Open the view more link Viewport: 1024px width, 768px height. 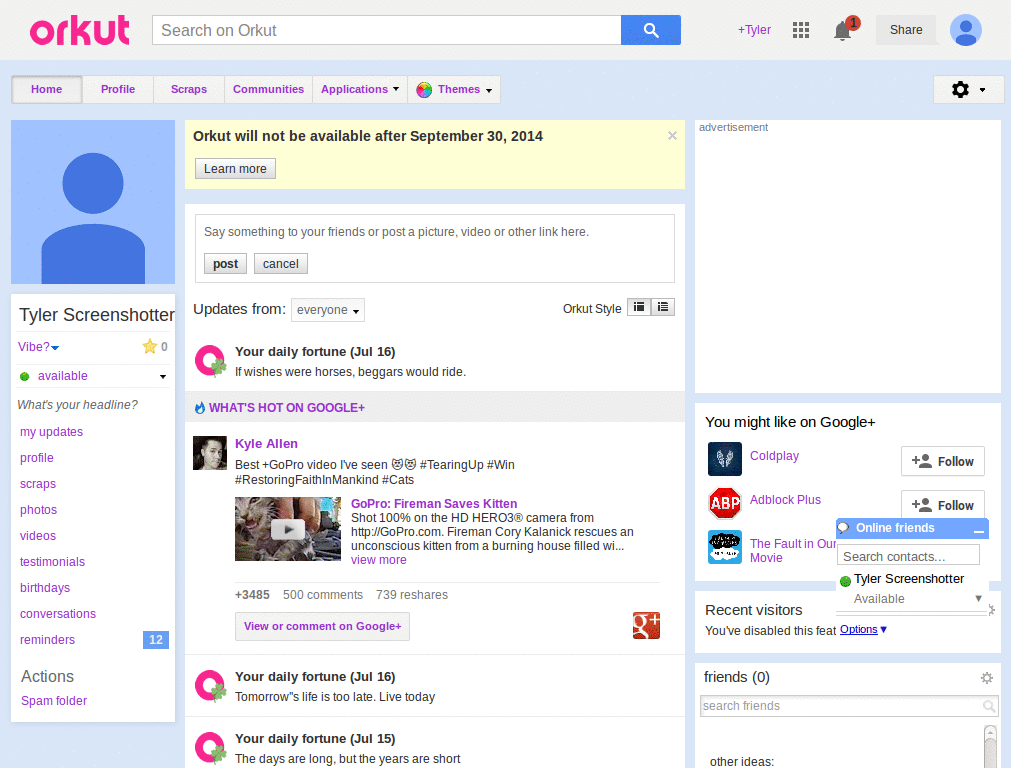(379, 560)
